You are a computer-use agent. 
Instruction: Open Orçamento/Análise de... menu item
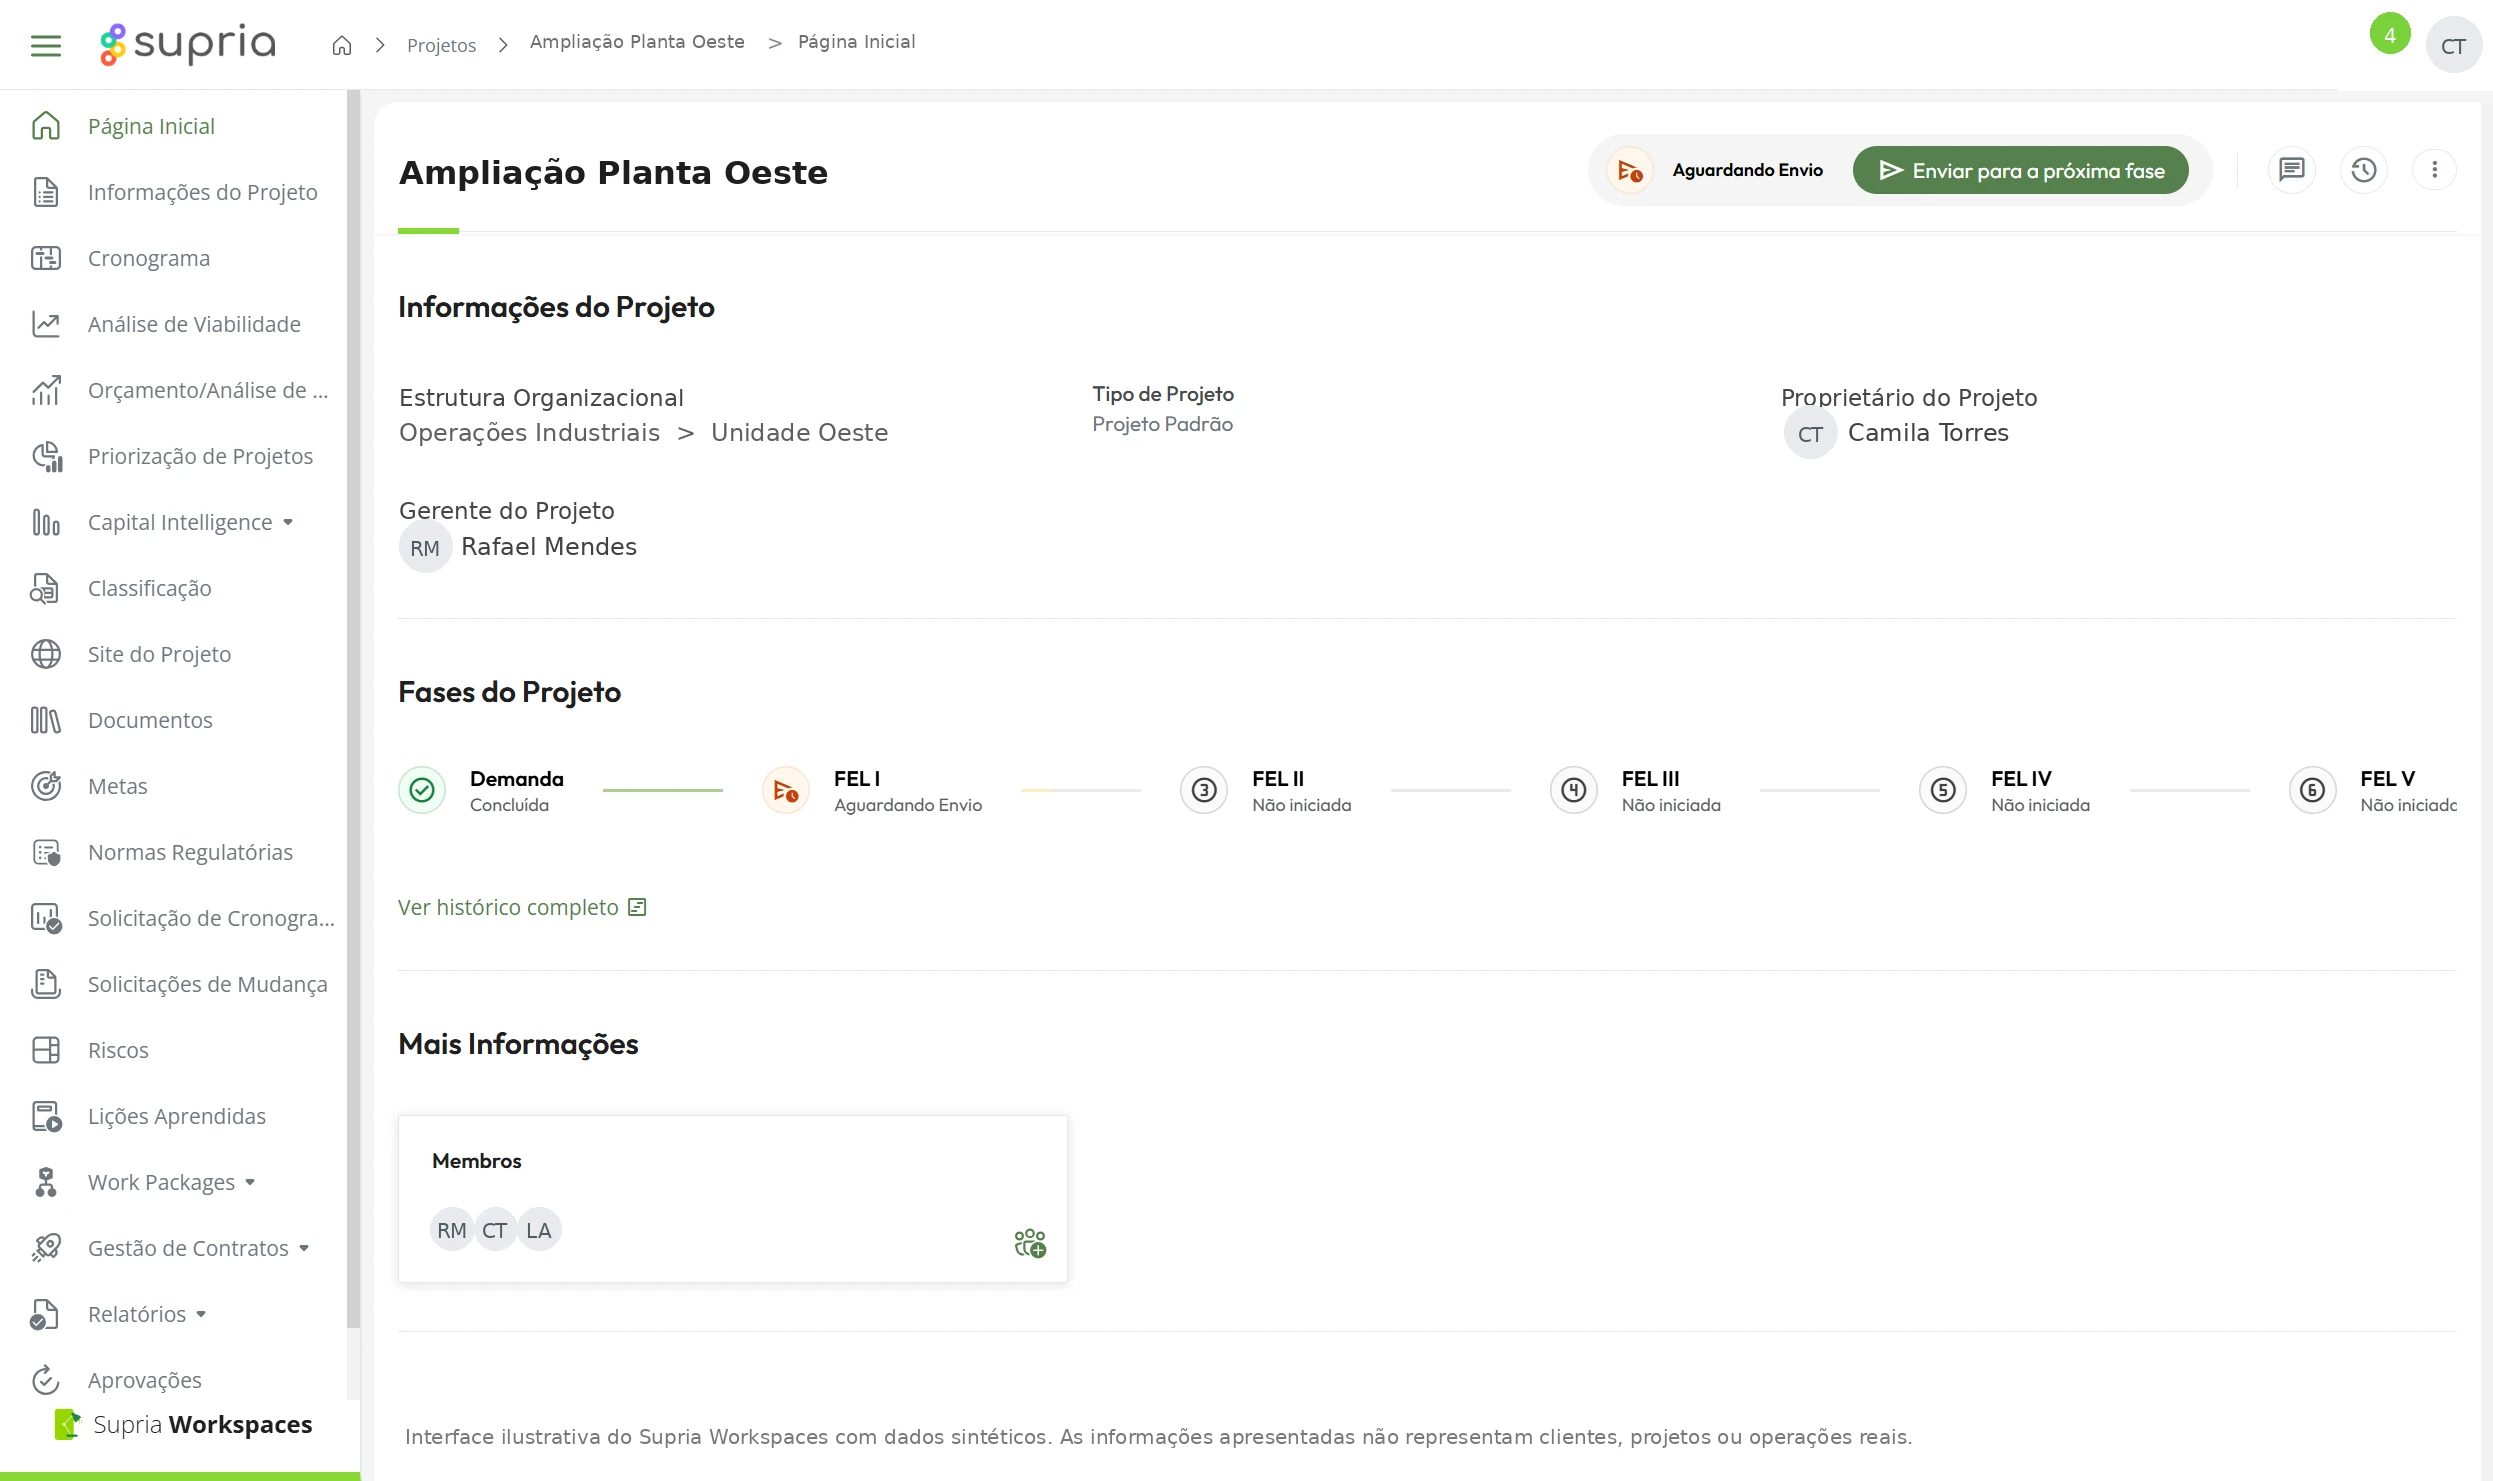[x=174, y=390]
